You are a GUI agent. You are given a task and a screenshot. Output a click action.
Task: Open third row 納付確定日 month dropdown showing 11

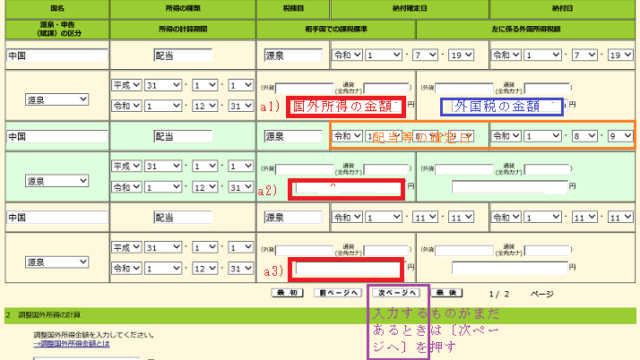pos(425,218)
